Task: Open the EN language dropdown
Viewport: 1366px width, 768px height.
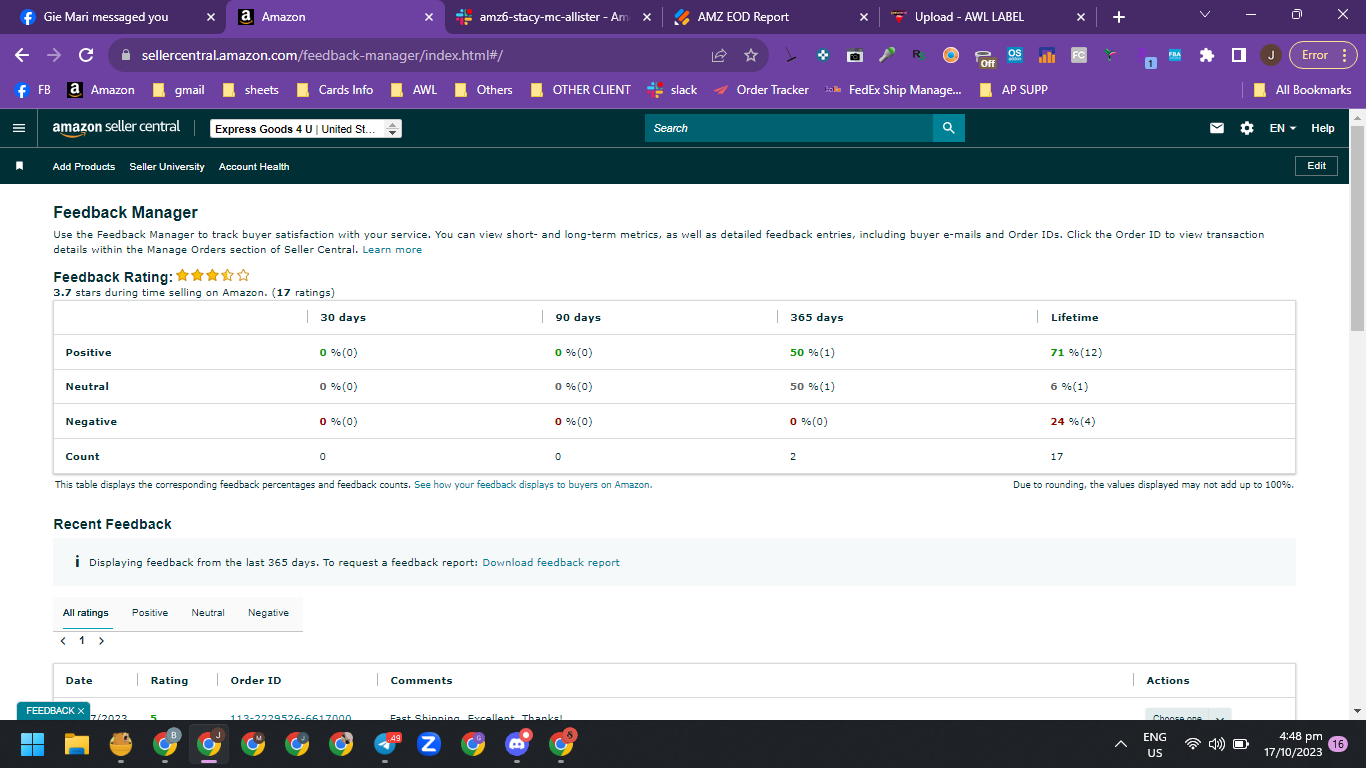Action: 1282,128
